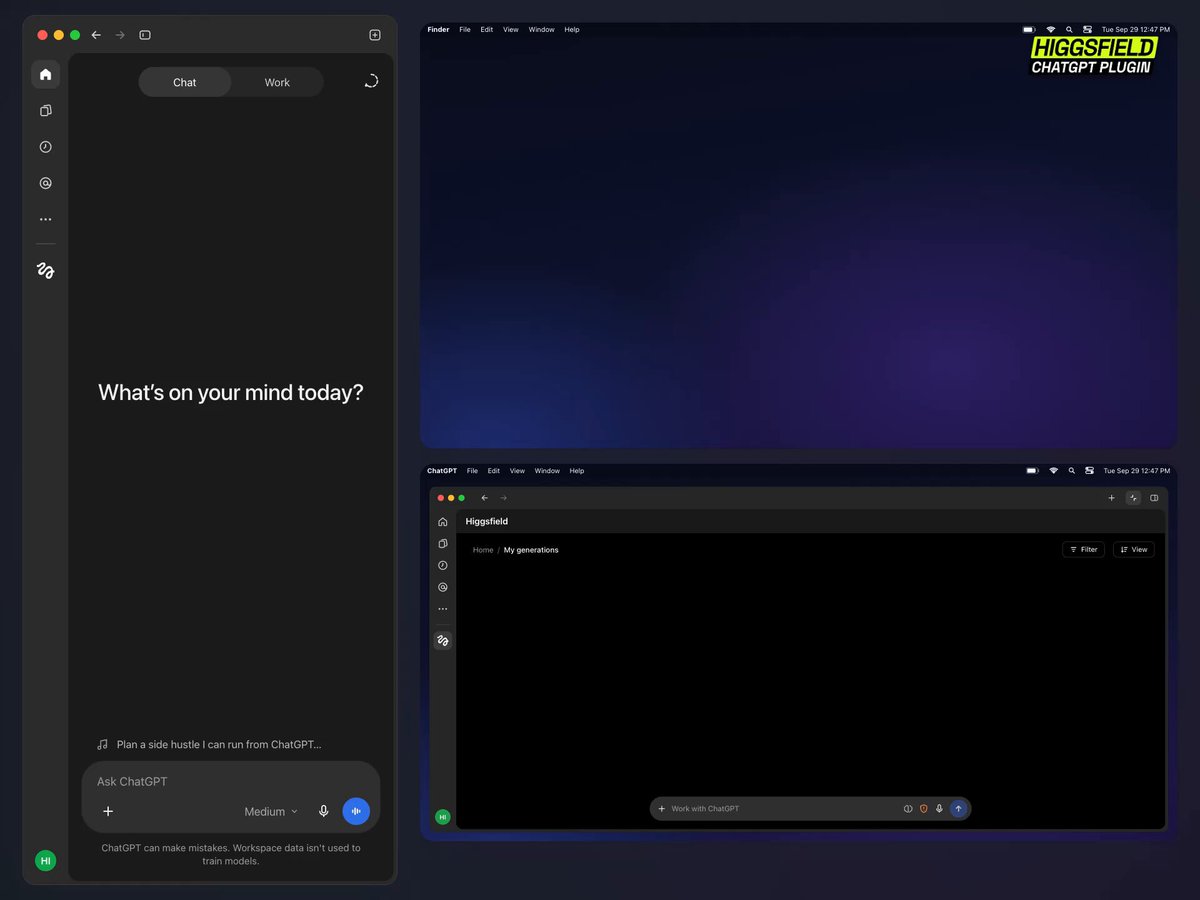1200x900 pixels.
Task: Click the microphone in the Work with ChatGPT bar
Action: click(x=939, y=809)
